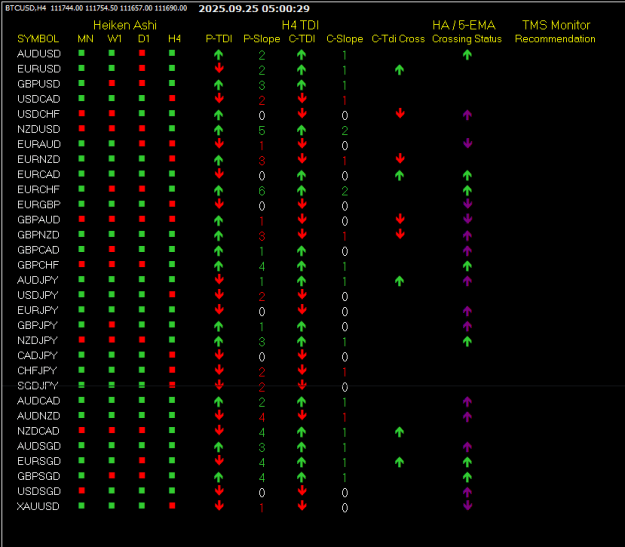625x547 pixels.
Task: Click the C-Tdi Cross column header
Action: (x=398, y=39)
